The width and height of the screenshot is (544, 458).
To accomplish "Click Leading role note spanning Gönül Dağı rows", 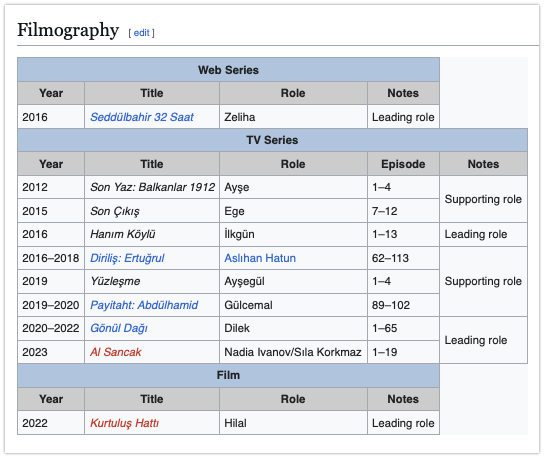I will coord(483,340).
